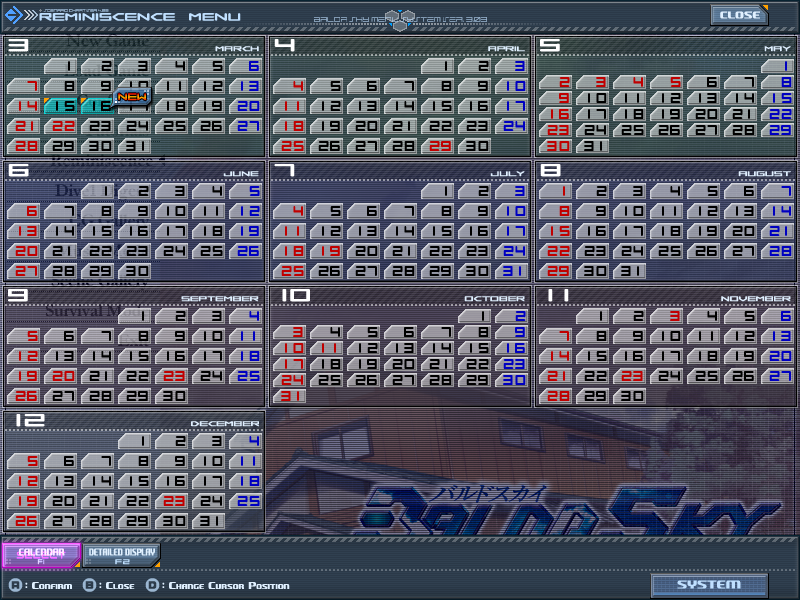Select July 7 date cell
800x600 pixels.
coord(401,211)
